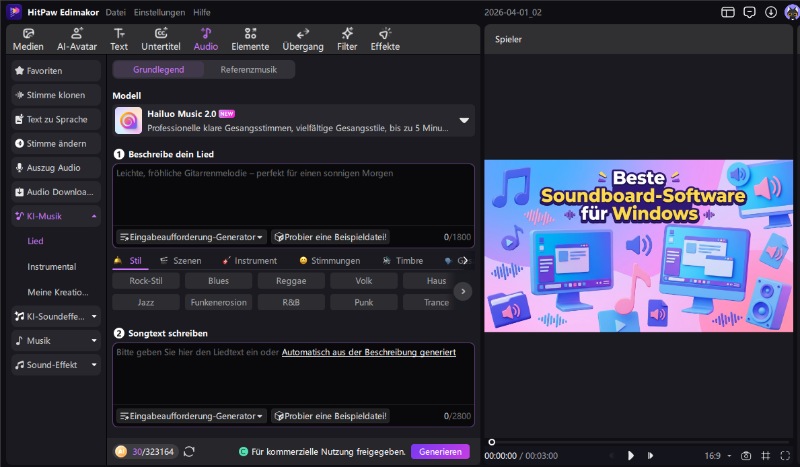The image size is (800, 467).
Task: Open the Datei menu
Action: pyautogui.click(x=116, y=12)
